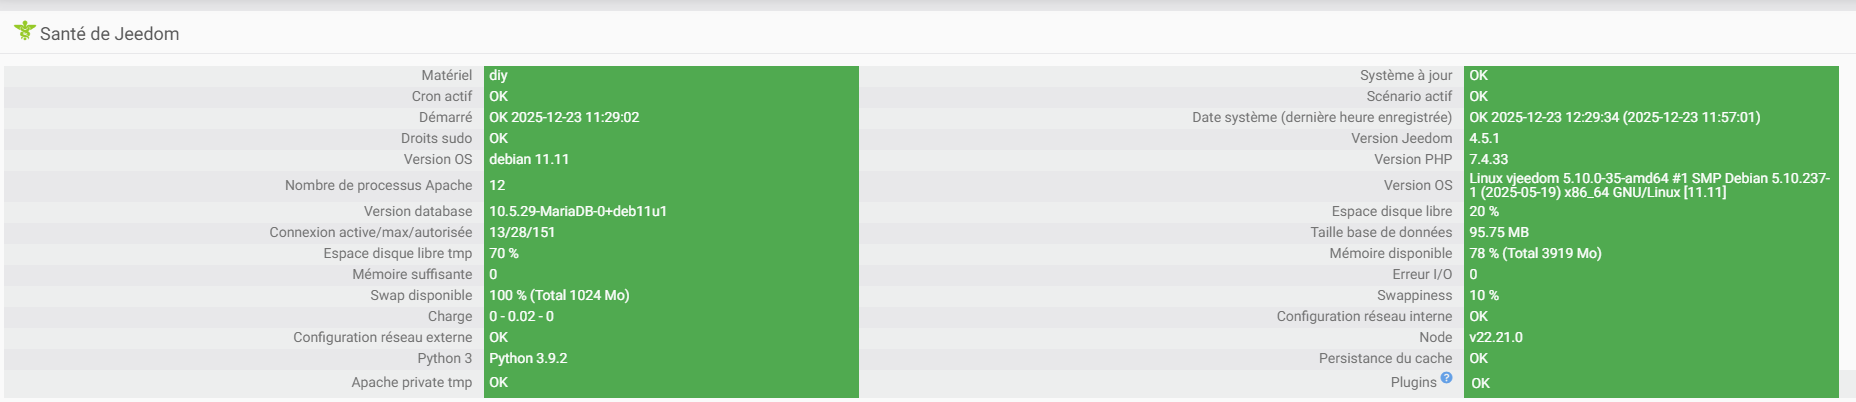Image resolution: width=1856 pixels, height=402 pixels.
Task: Click the Python 3.9.2 version value
Action: [x=528, y=358]
